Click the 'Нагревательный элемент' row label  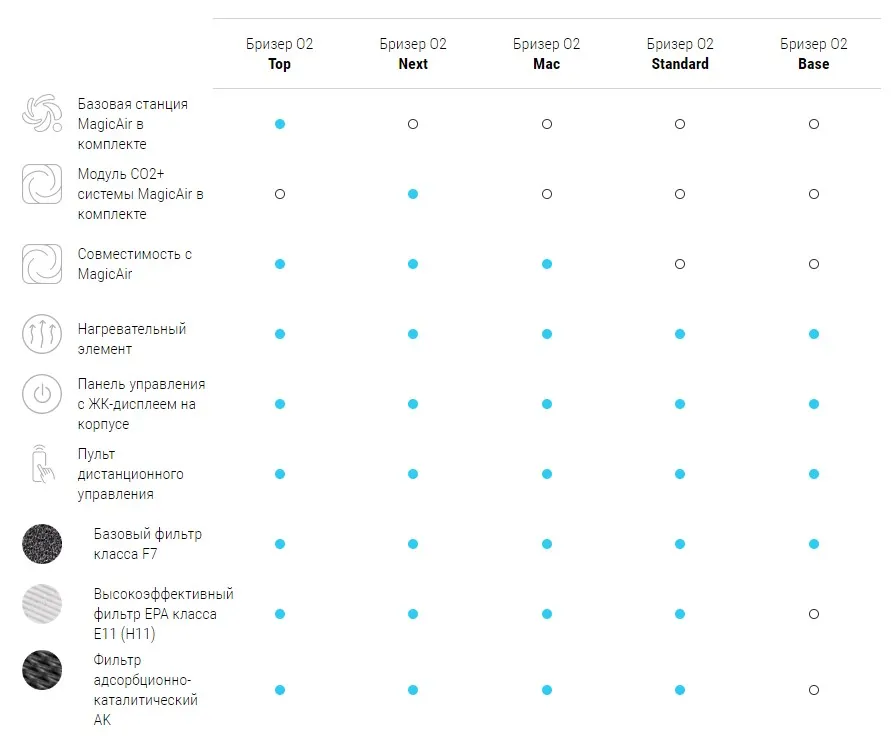(132, 339)
